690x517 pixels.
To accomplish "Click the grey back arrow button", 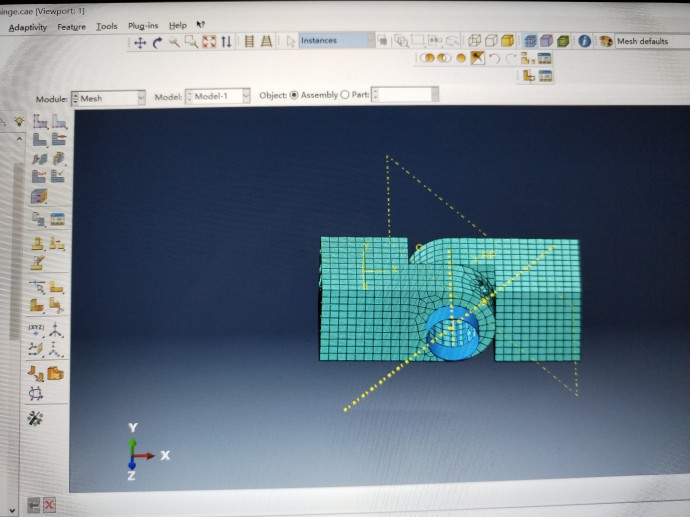I will pos(33,505).
